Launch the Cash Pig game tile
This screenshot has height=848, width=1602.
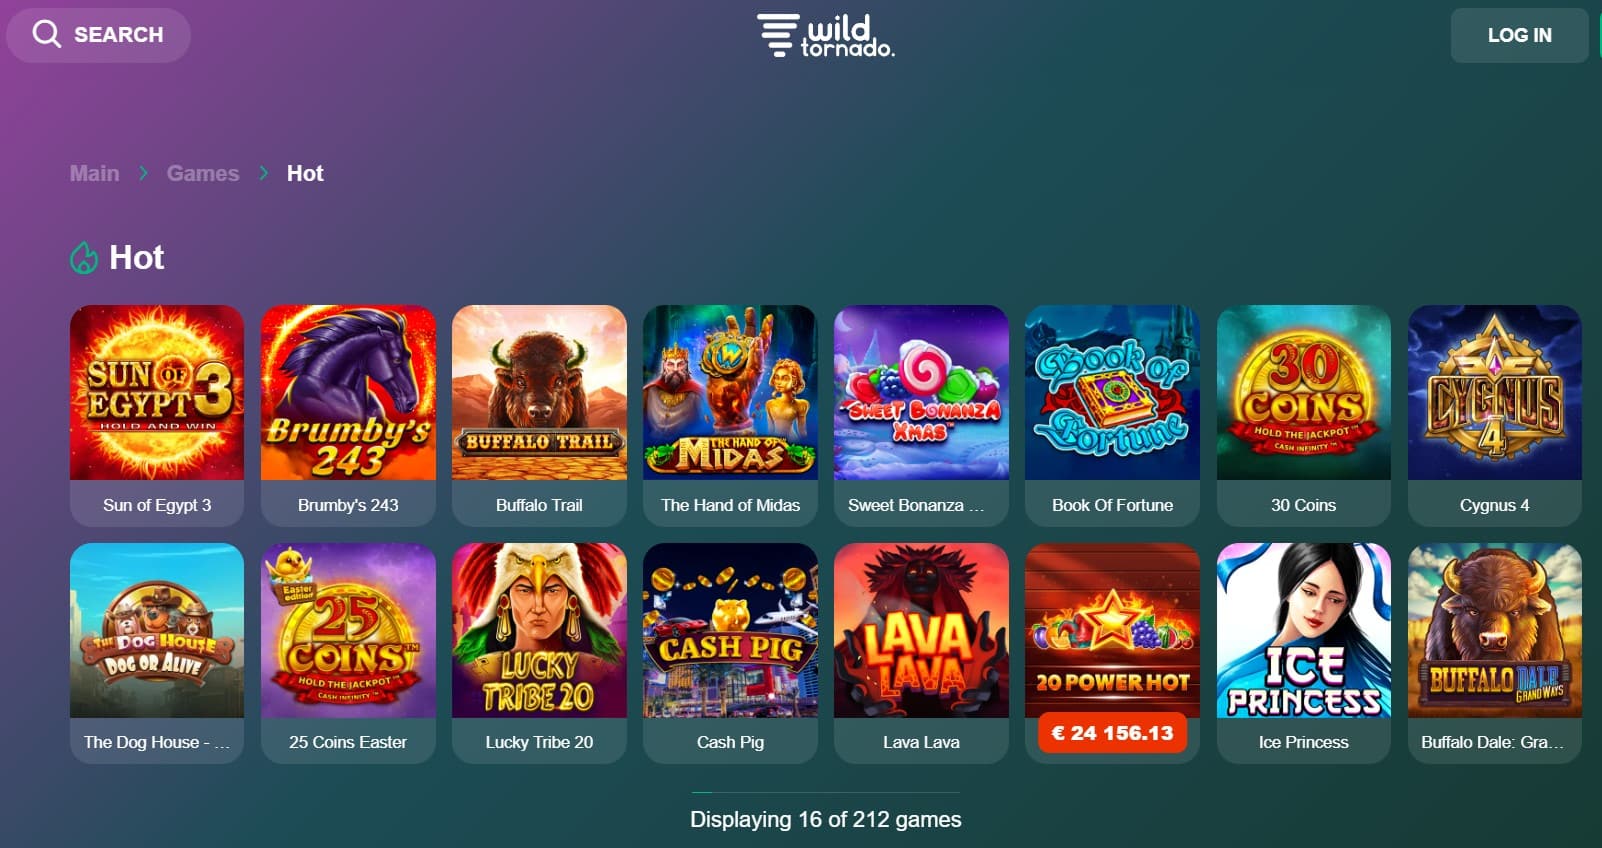tap(730, 653)
